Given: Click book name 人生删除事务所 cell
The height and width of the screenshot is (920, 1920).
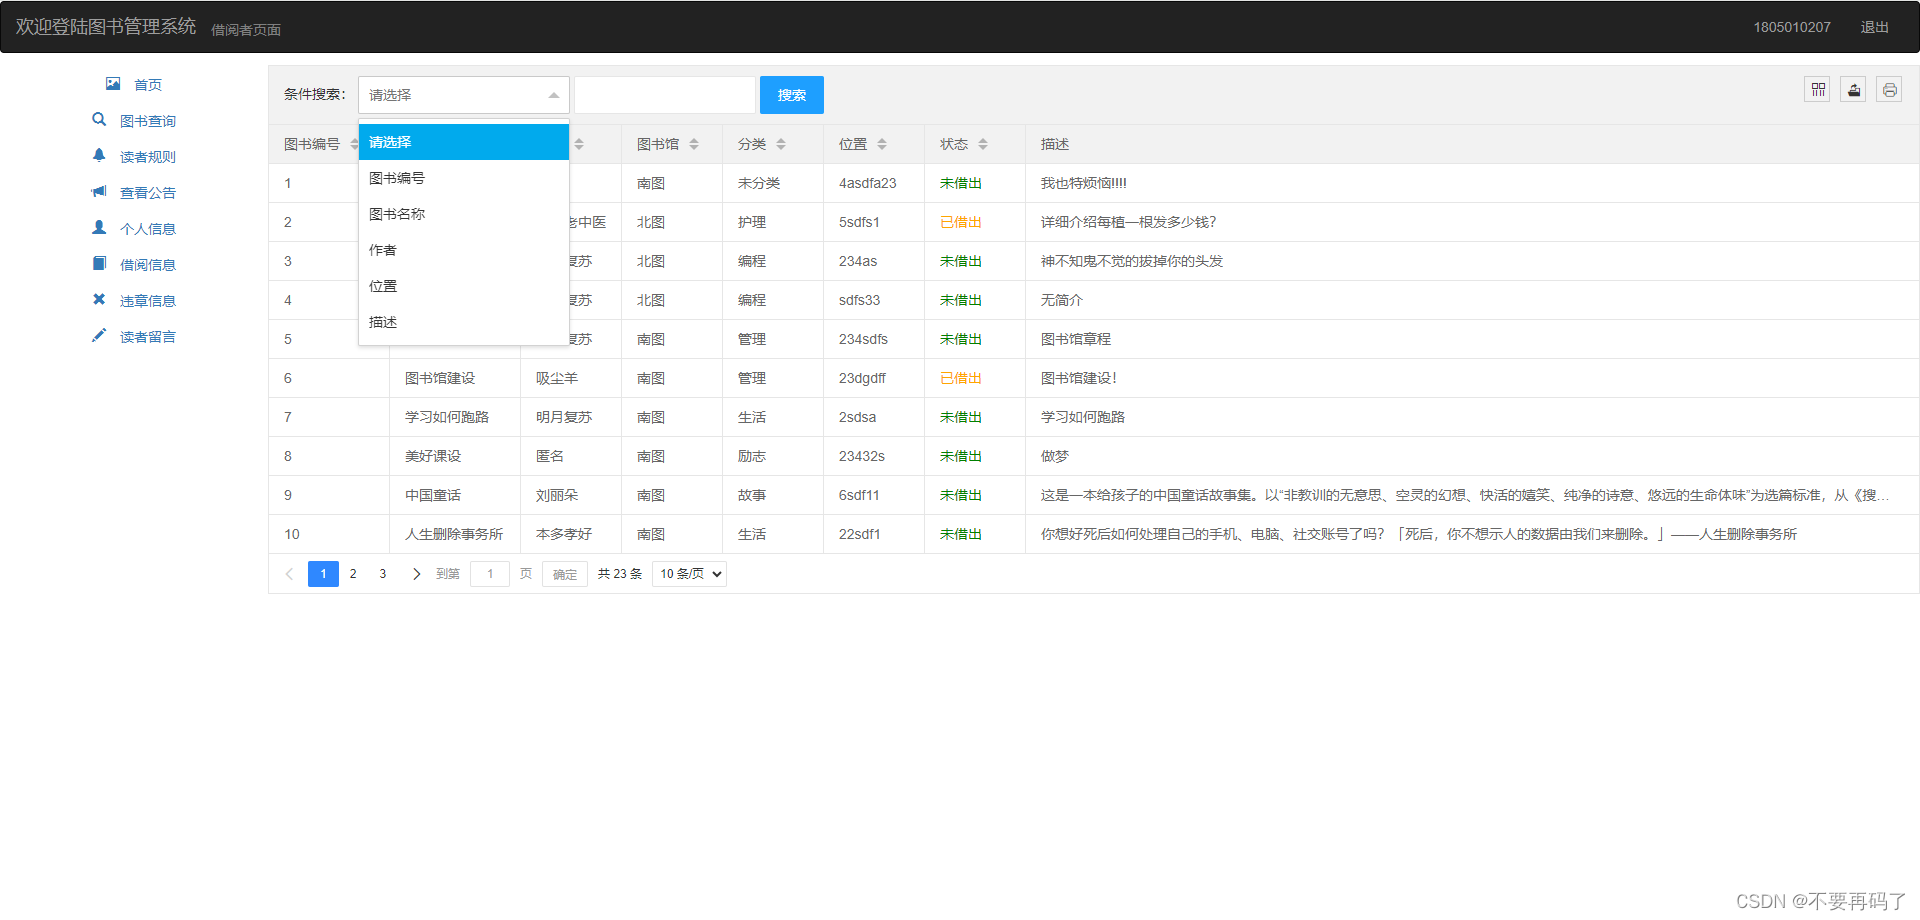Looking at the screenshot, I should click(x=454, y=534).
